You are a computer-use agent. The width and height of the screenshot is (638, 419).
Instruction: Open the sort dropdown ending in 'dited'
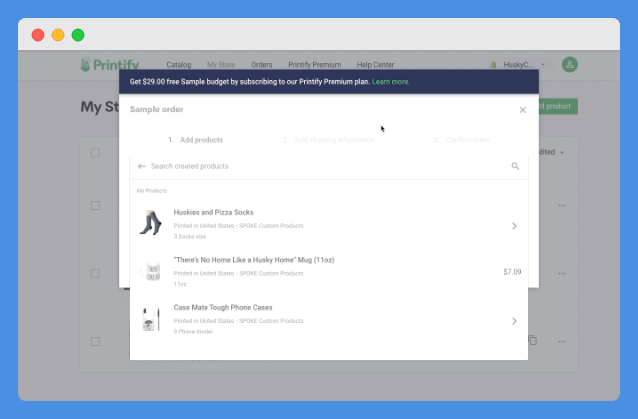point(551,152)
